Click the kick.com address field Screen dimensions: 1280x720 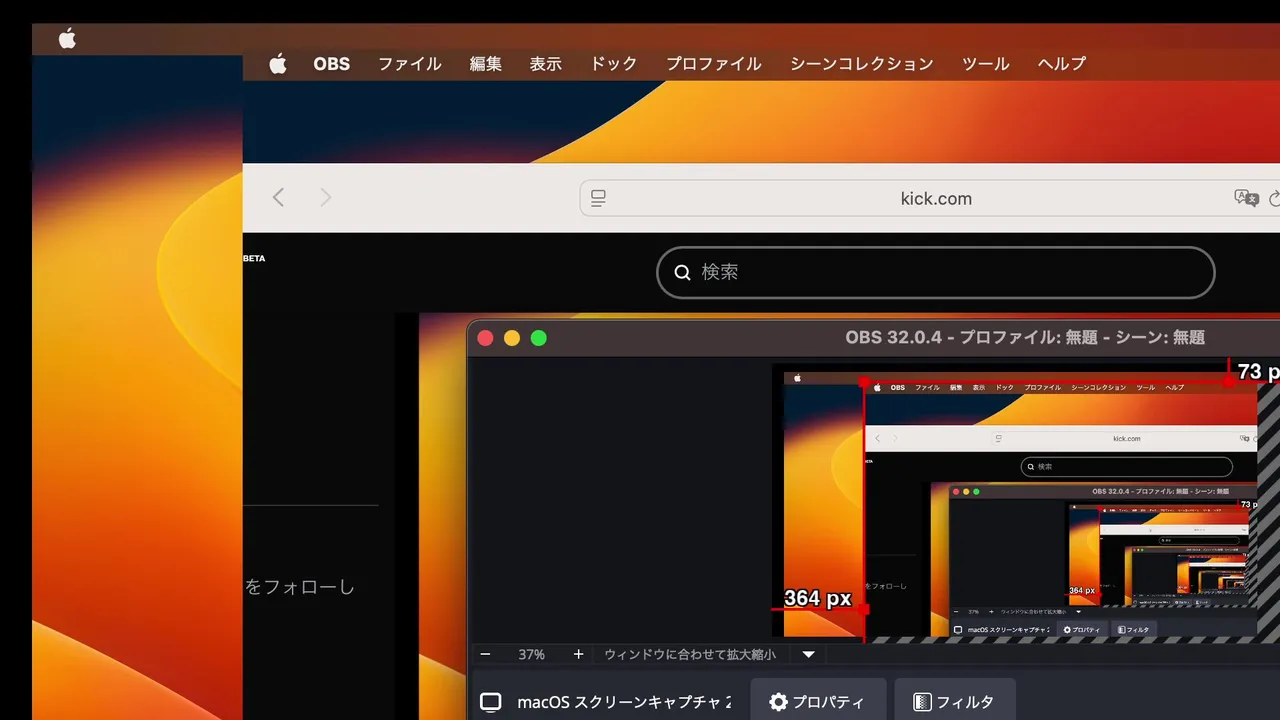coord(930,198)
